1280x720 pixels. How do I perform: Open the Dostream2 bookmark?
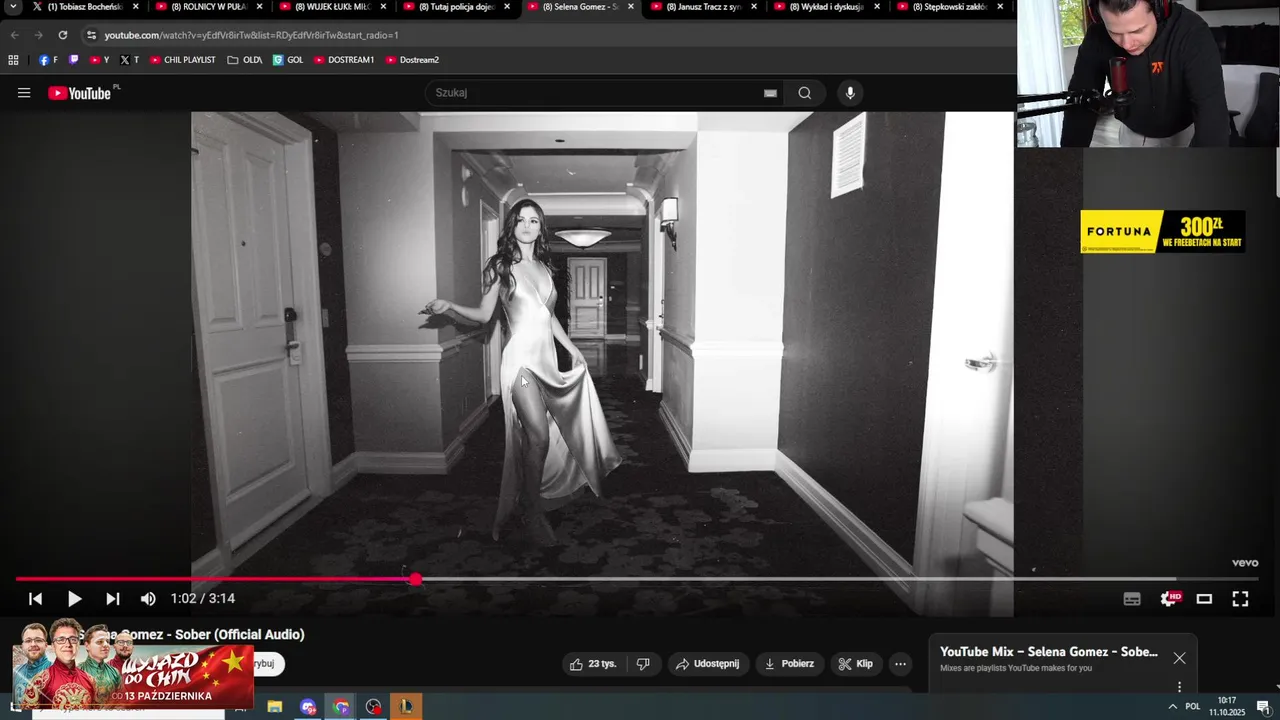point(412,60)
